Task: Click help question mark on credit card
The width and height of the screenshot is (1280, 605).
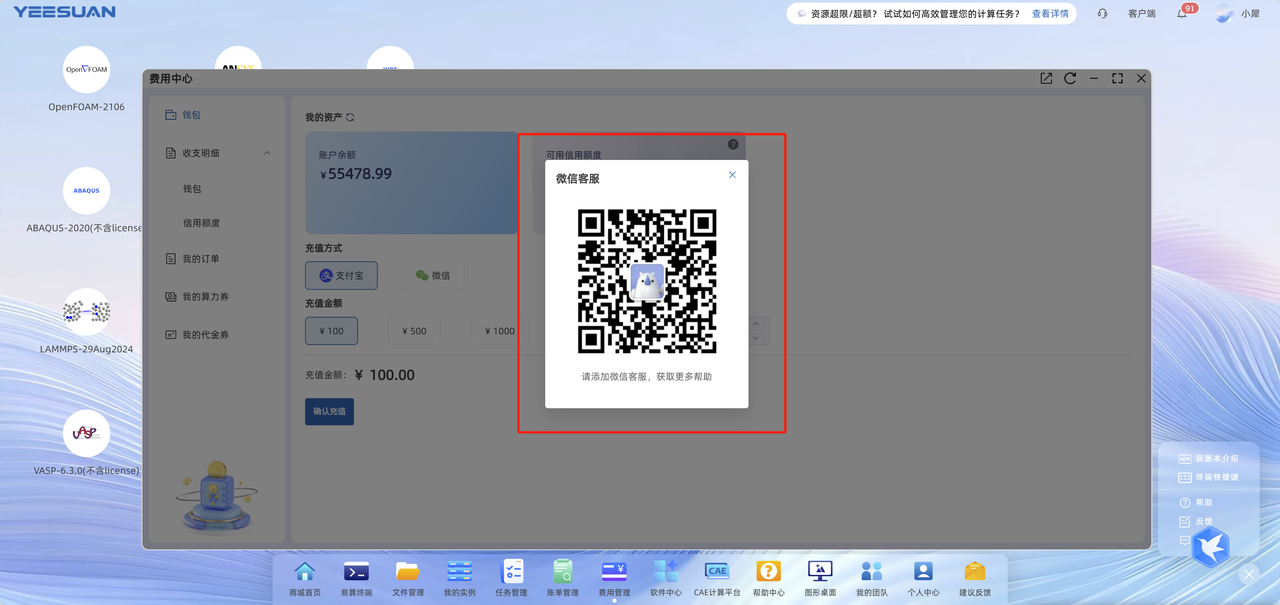Action: coord(733,144)
